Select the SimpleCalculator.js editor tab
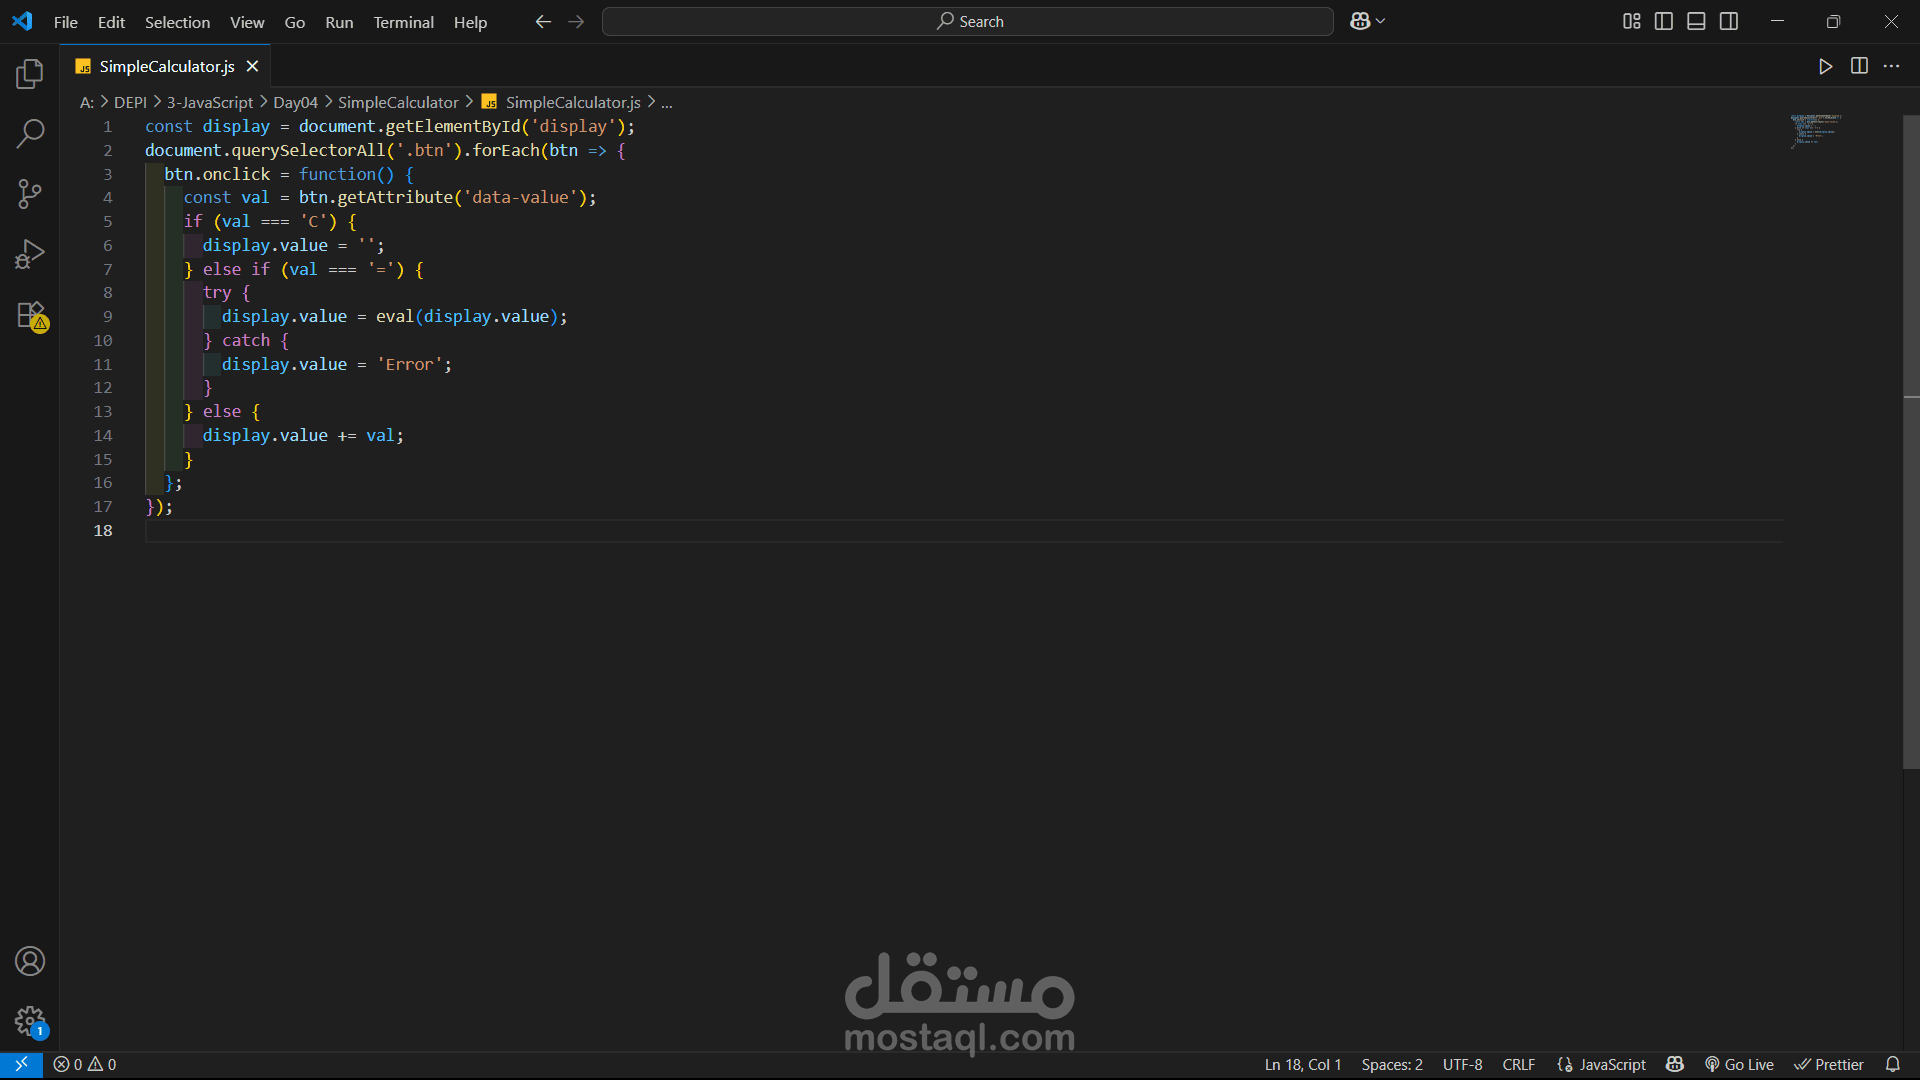This screenshot has width=1920, height=1080. pyautogui.click(x=166, y=66)
